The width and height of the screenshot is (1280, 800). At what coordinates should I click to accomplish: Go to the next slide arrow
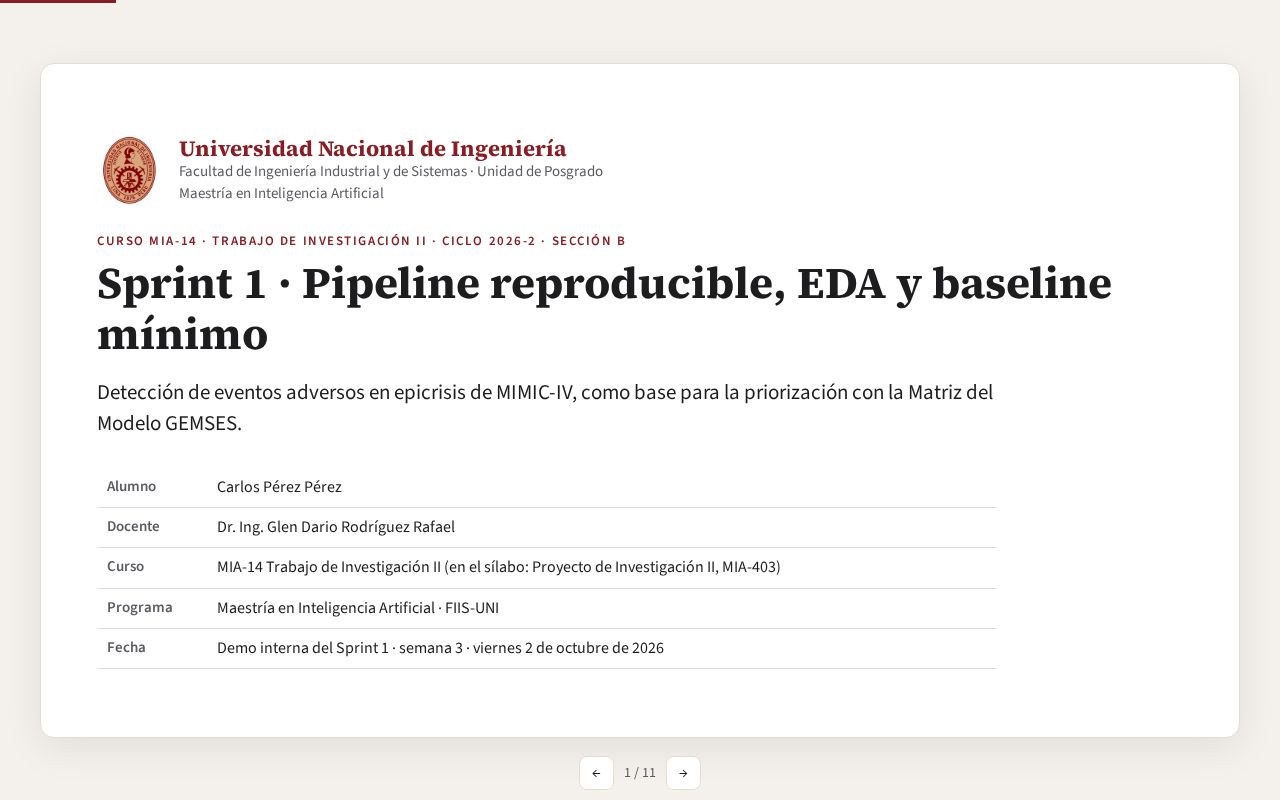click(683, 773)
